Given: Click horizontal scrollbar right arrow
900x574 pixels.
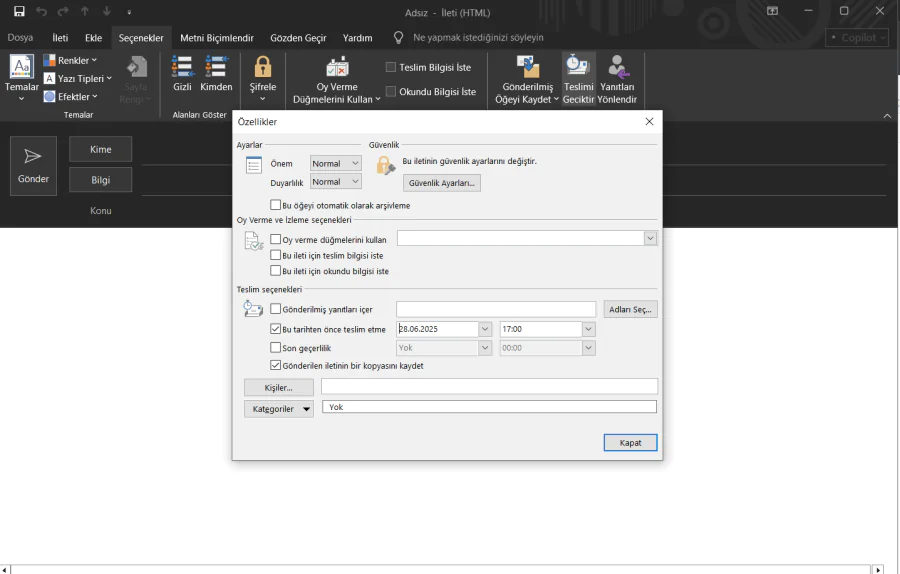Looking at the screenshot, I should click(x=878, y=569).
